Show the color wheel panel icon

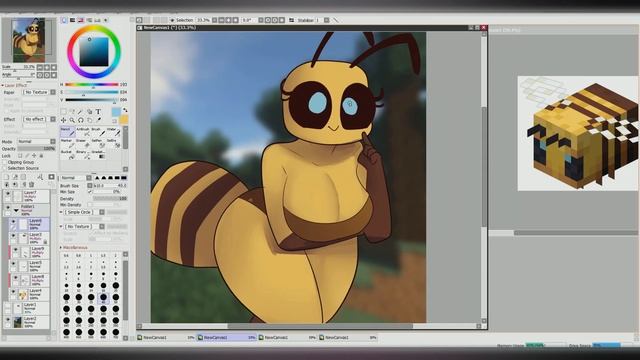click(x=64, y=20)
